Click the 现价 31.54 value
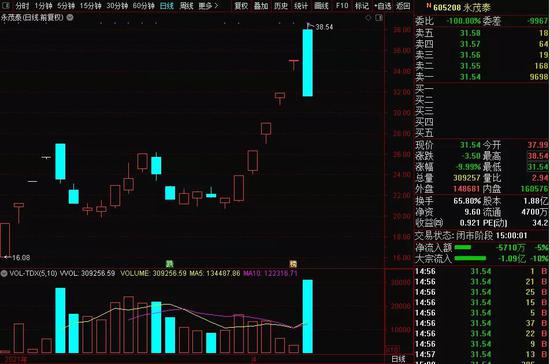Screen dimensions: 550x364 point(470,145)
